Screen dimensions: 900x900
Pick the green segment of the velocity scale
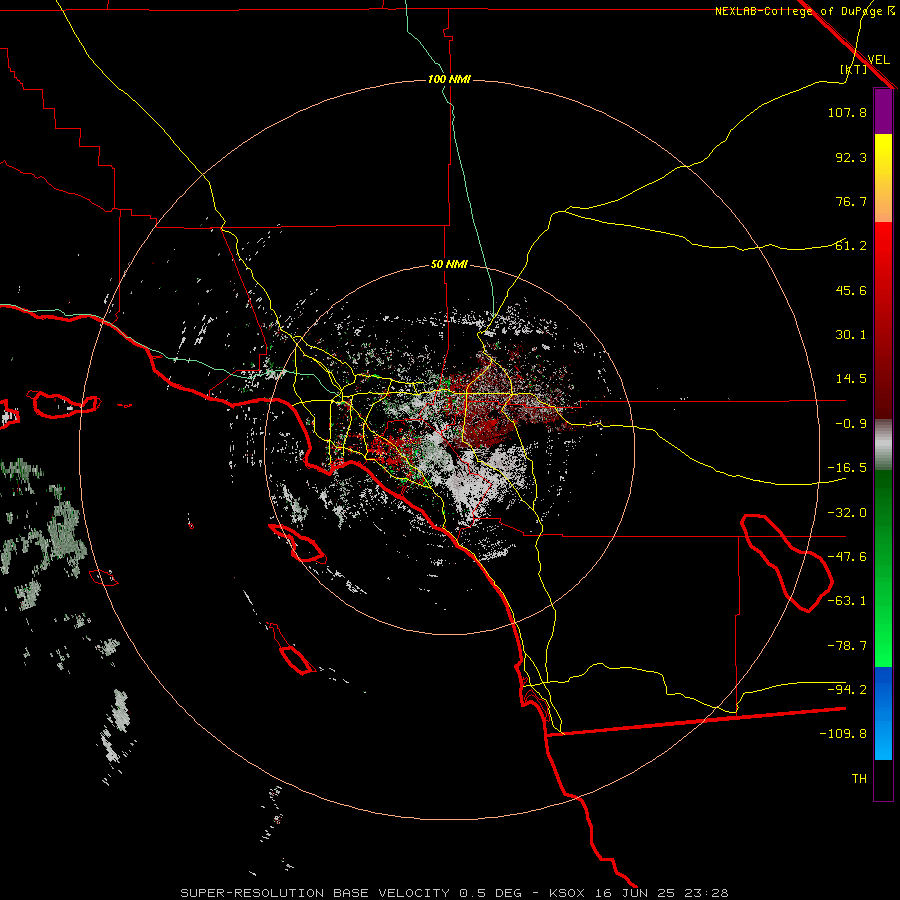(883, 568)
